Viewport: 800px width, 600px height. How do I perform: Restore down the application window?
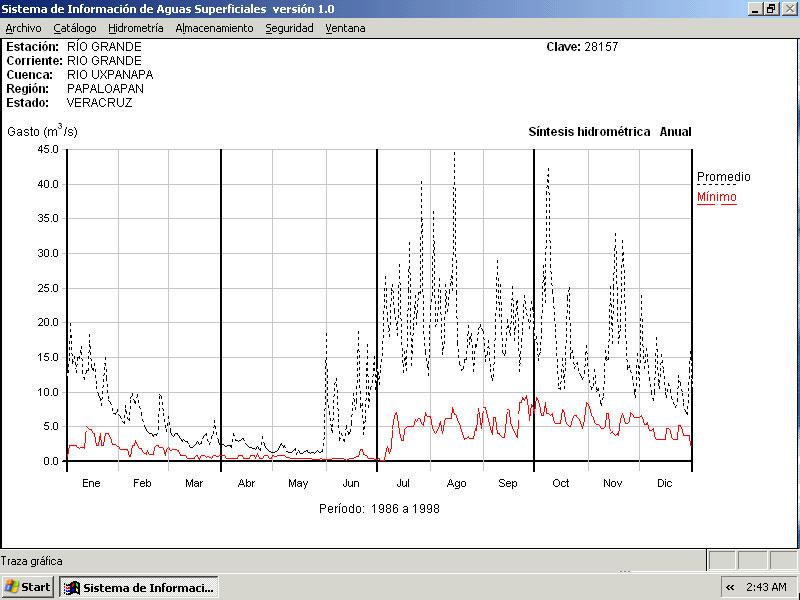771,8
